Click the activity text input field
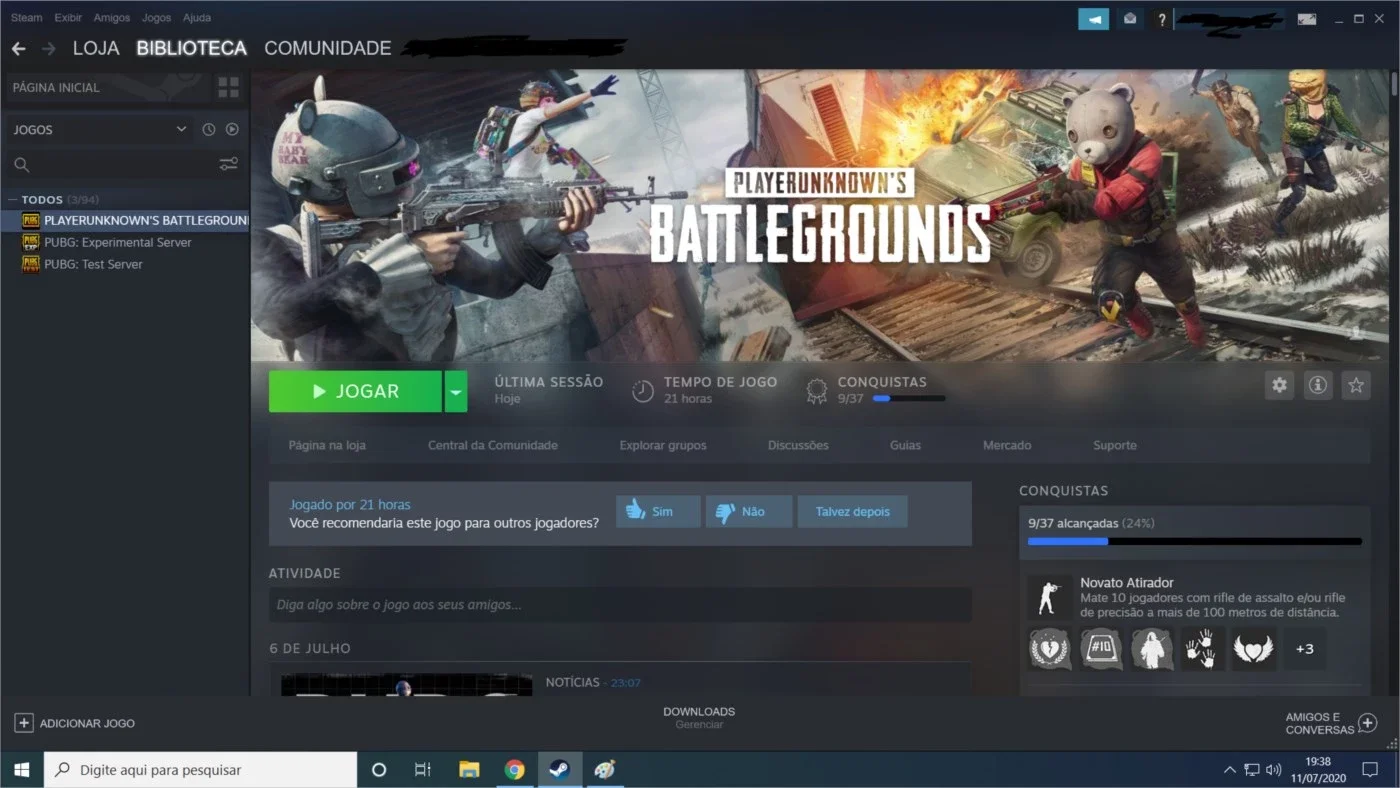Screen dimensions: 1400x788 coord(620,604)
